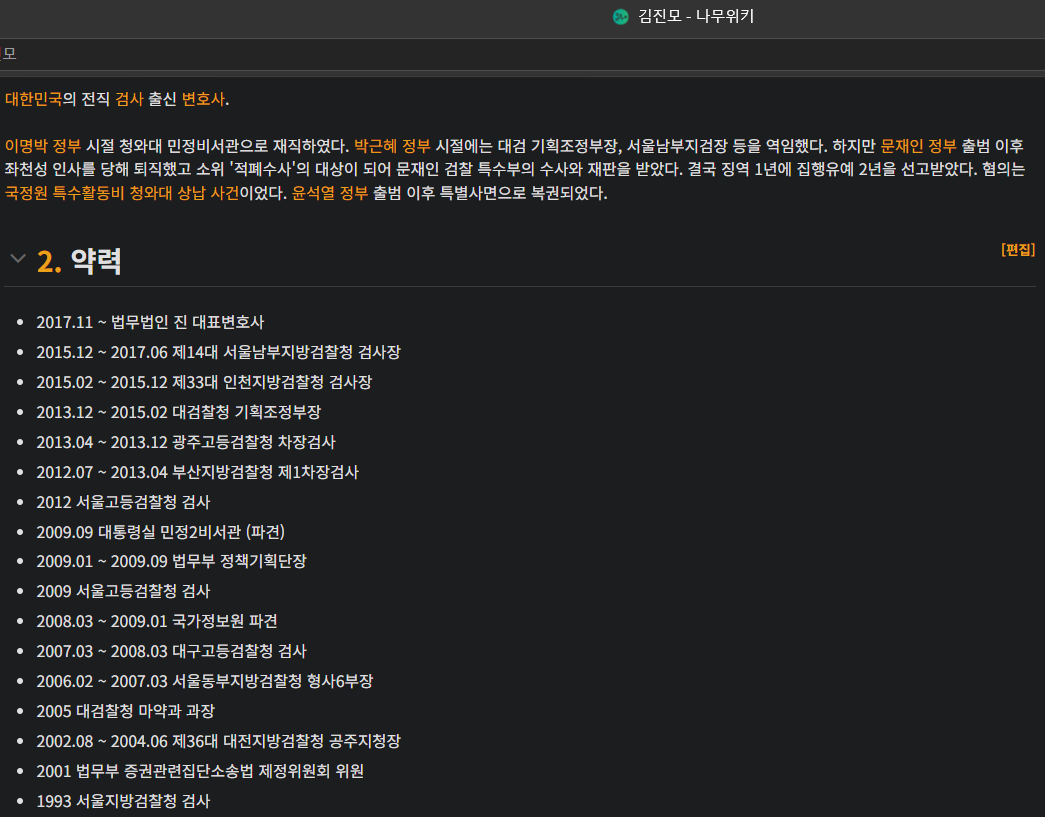Select the 서울남부지방검찰청 검사장 list entry

219,353
